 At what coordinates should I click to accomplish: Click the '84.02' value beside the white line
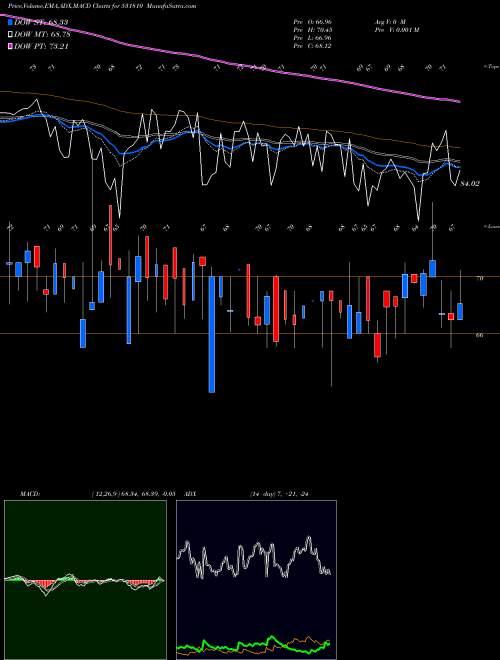tap(470, 184)
